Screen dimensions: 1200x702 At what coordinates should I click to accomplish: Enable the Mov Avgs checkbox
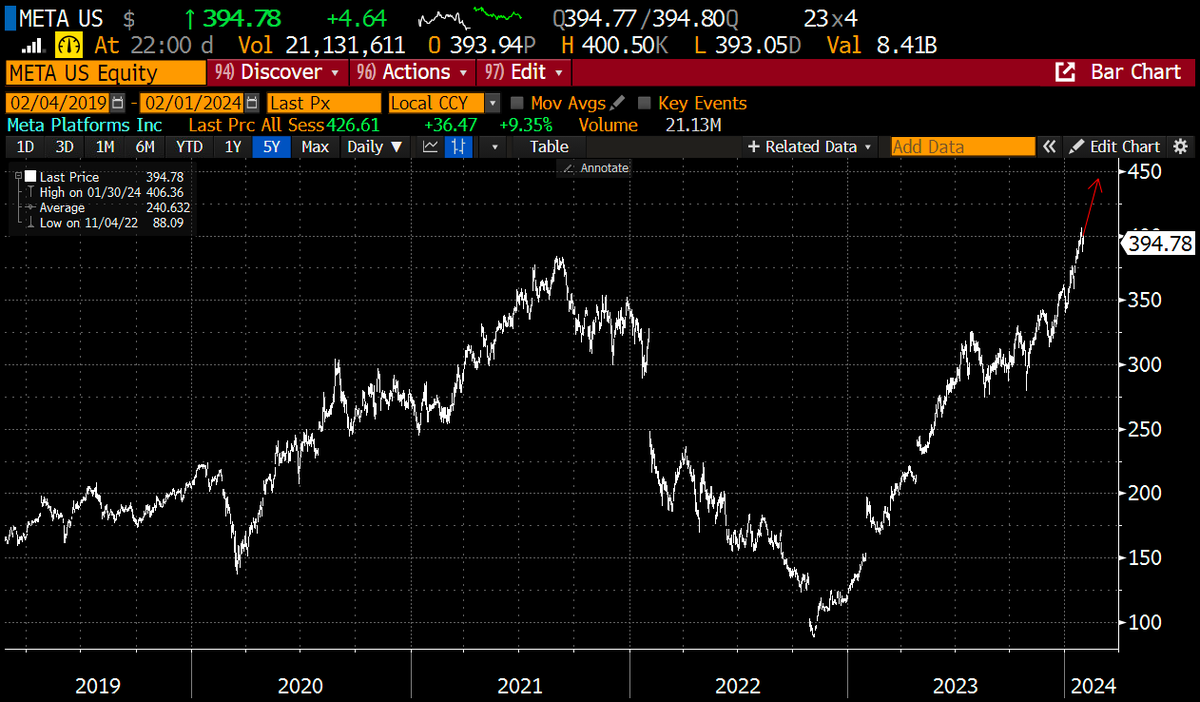(517, 103)
